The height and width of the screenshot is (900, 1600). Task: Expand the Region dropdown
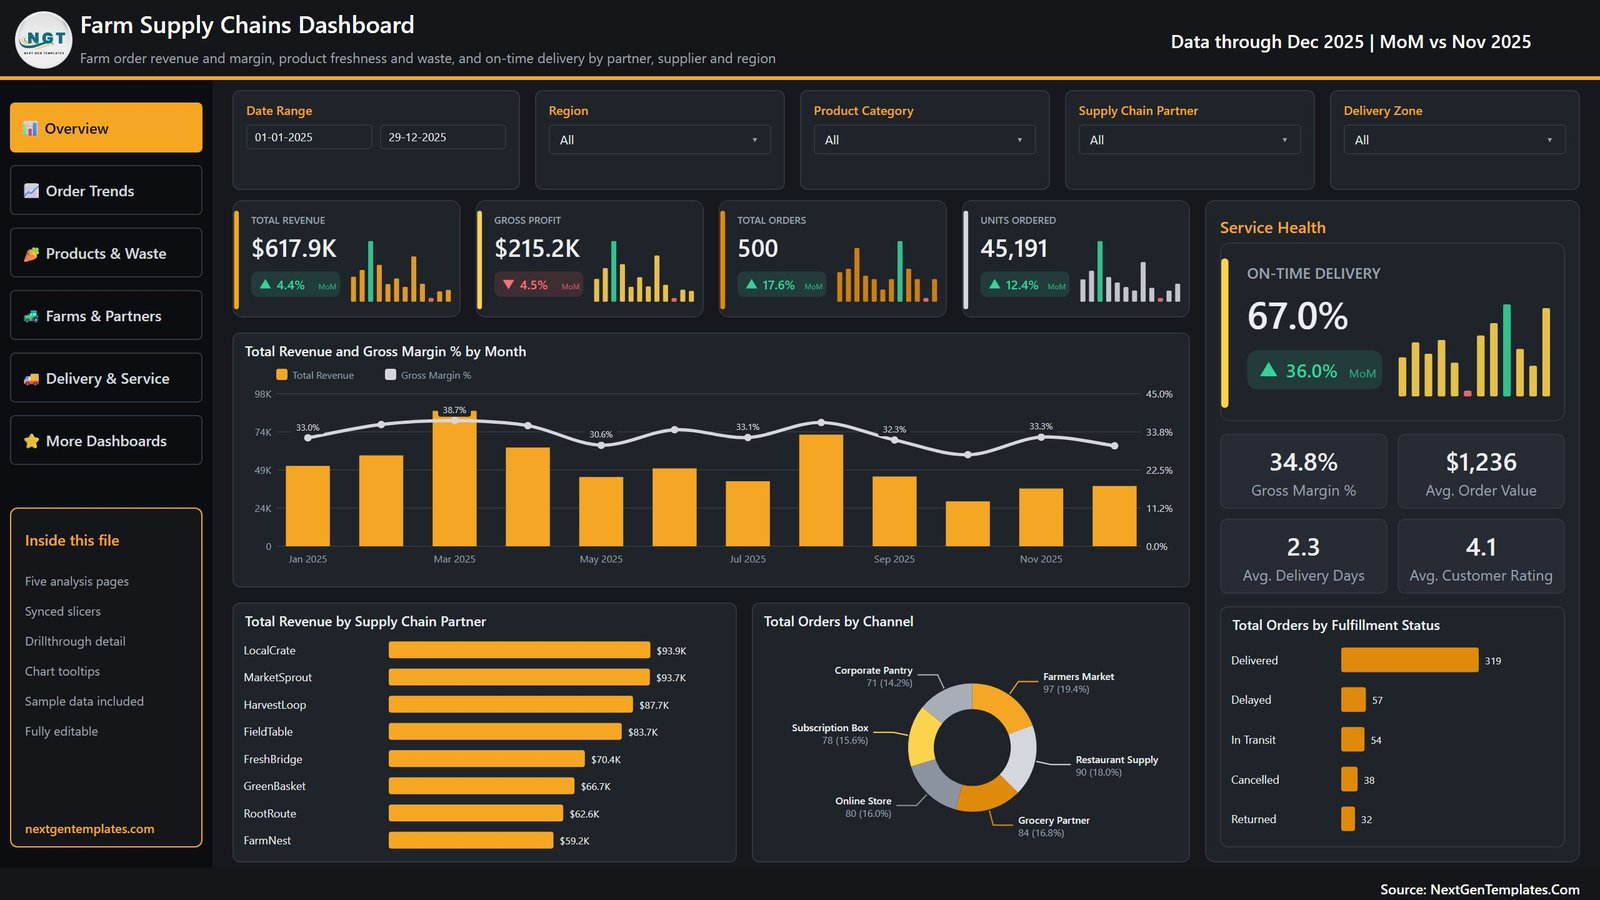coord(659,140)
